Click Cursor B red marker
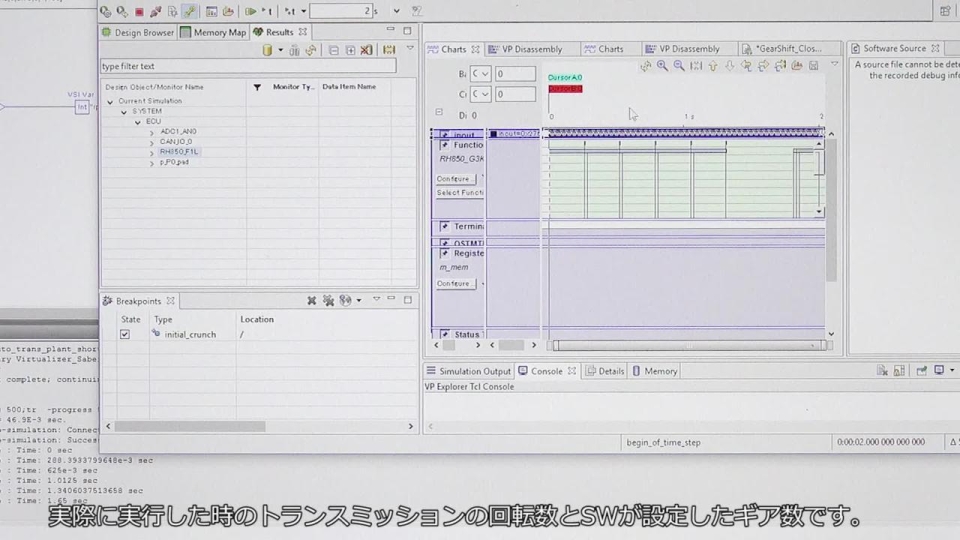 [565, 89]
